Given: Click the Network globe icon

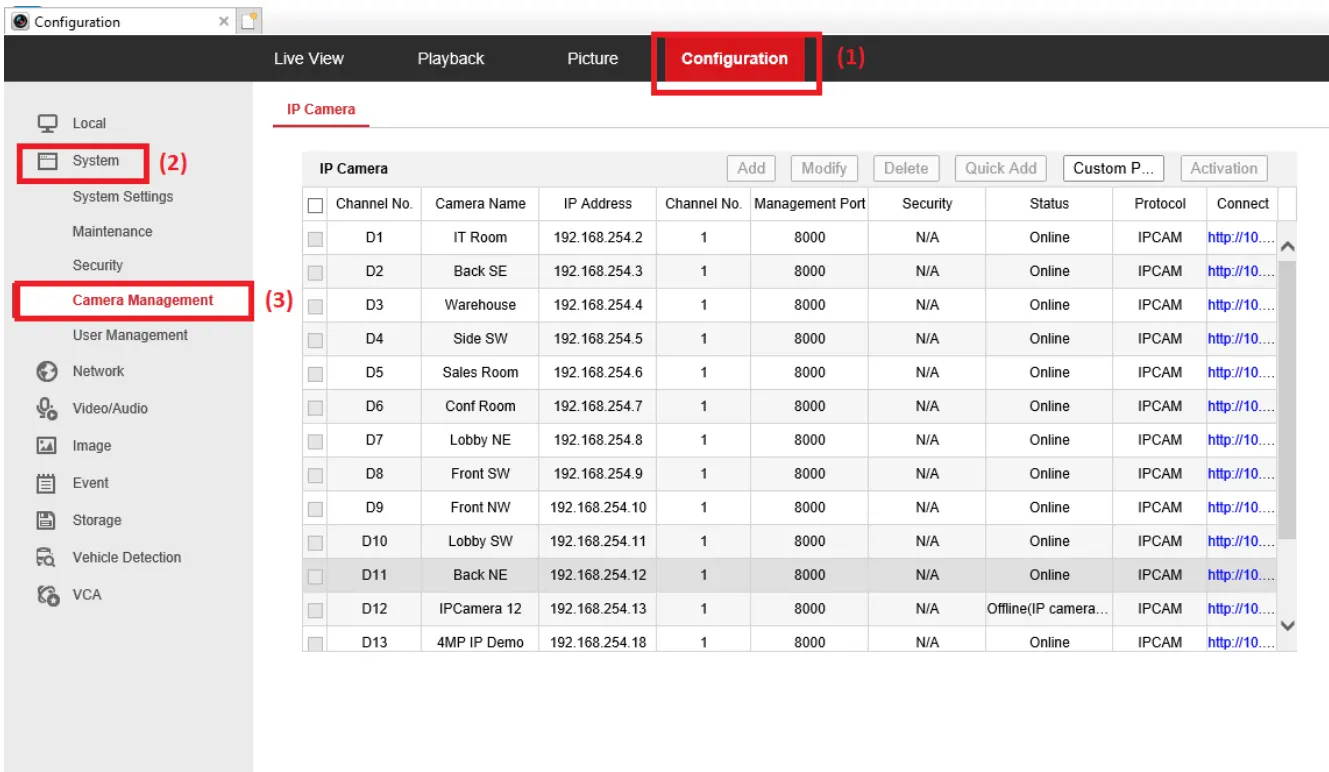Looking at the screenshot, I should pos(46,371).
